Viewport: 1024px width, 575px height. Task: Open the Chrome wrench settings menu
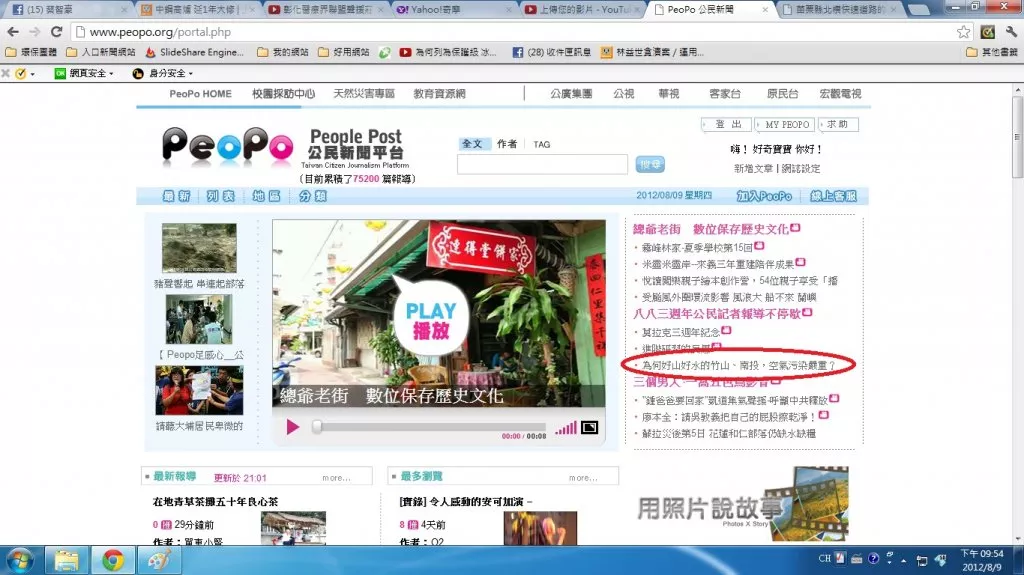pos(1011,31)
